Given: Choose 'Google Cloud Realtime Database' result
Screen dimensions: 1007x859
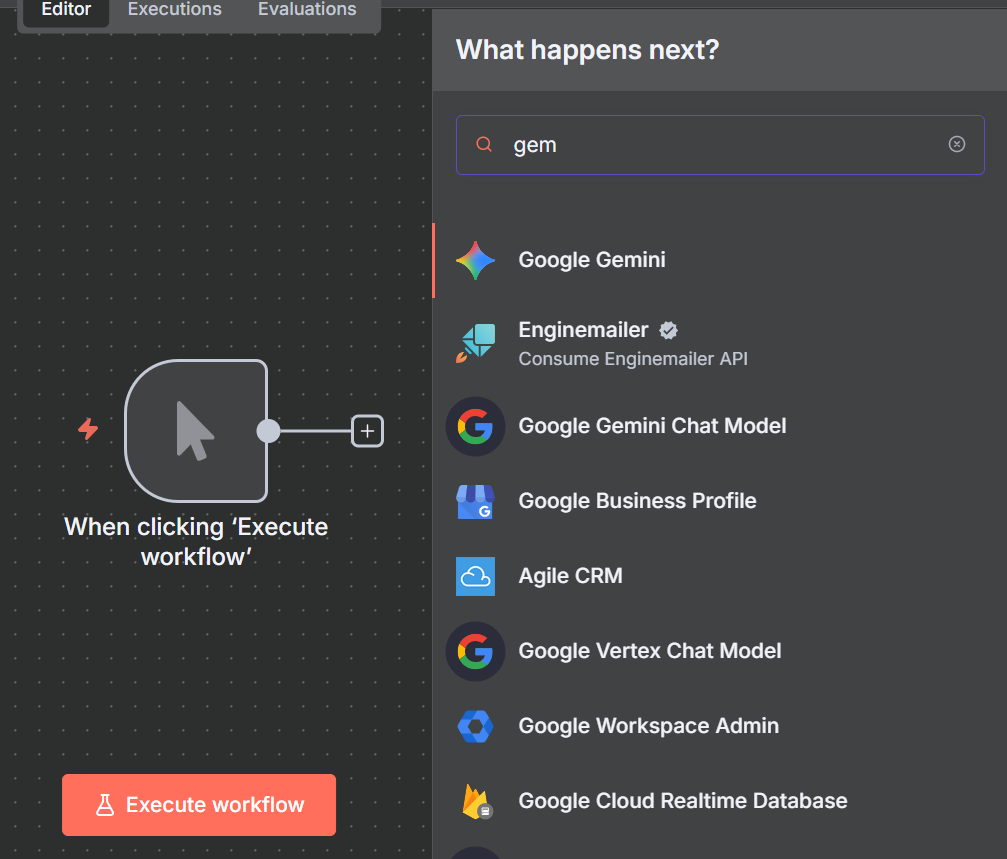Looking at the screenshot, I should [x=683, y=801].
